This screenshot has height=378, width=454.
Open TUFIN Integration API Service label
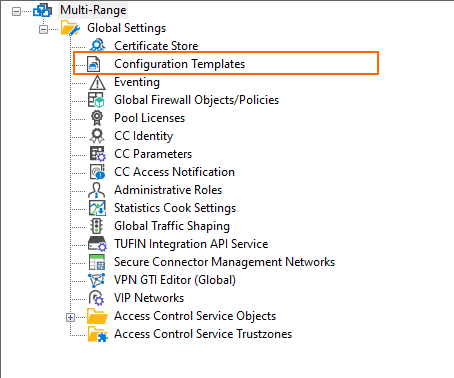(191, 244)
